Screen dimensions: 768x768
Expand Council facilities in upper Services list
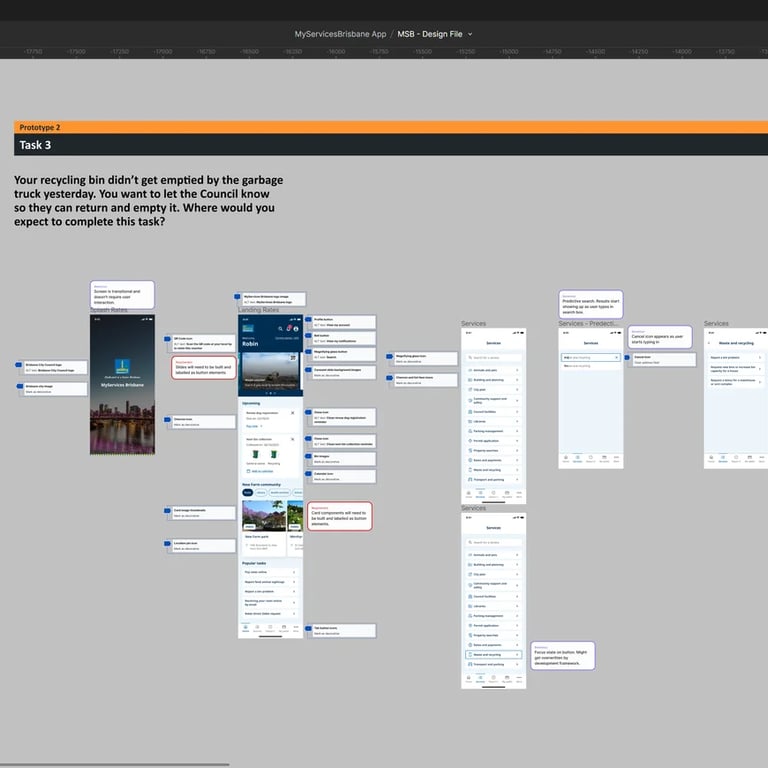493,412
